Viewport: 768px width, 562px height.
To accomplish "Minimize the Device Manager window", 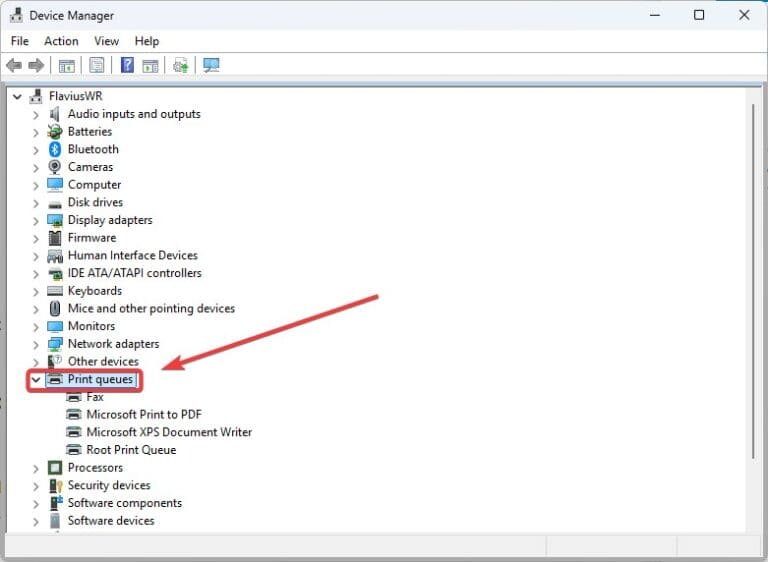I will [655, 15].
